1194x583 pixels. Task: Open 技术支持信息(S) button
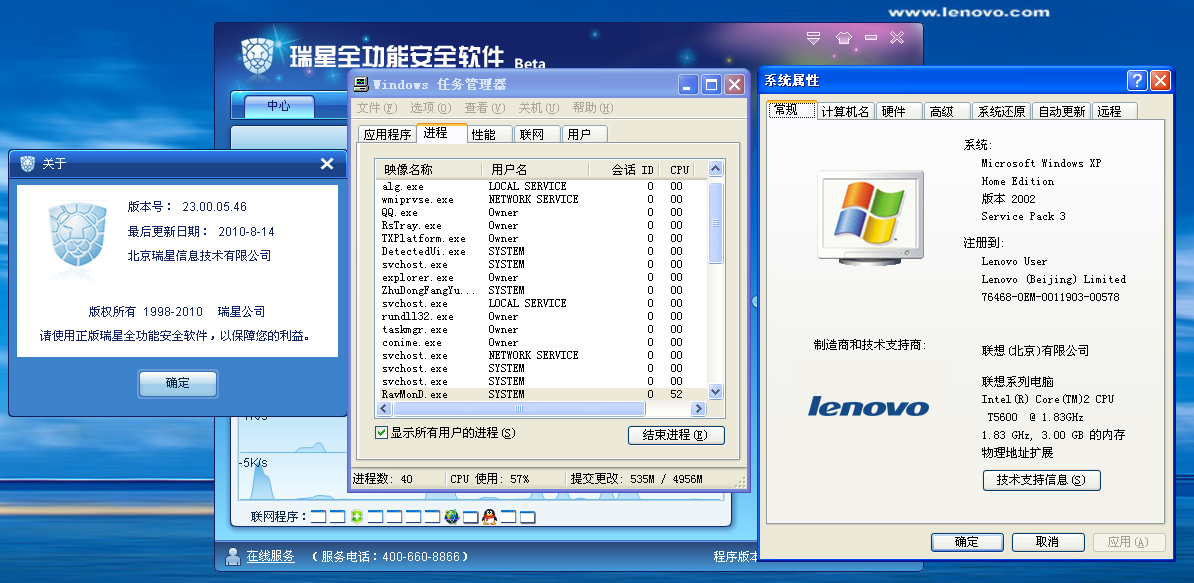click(1042, 480)
